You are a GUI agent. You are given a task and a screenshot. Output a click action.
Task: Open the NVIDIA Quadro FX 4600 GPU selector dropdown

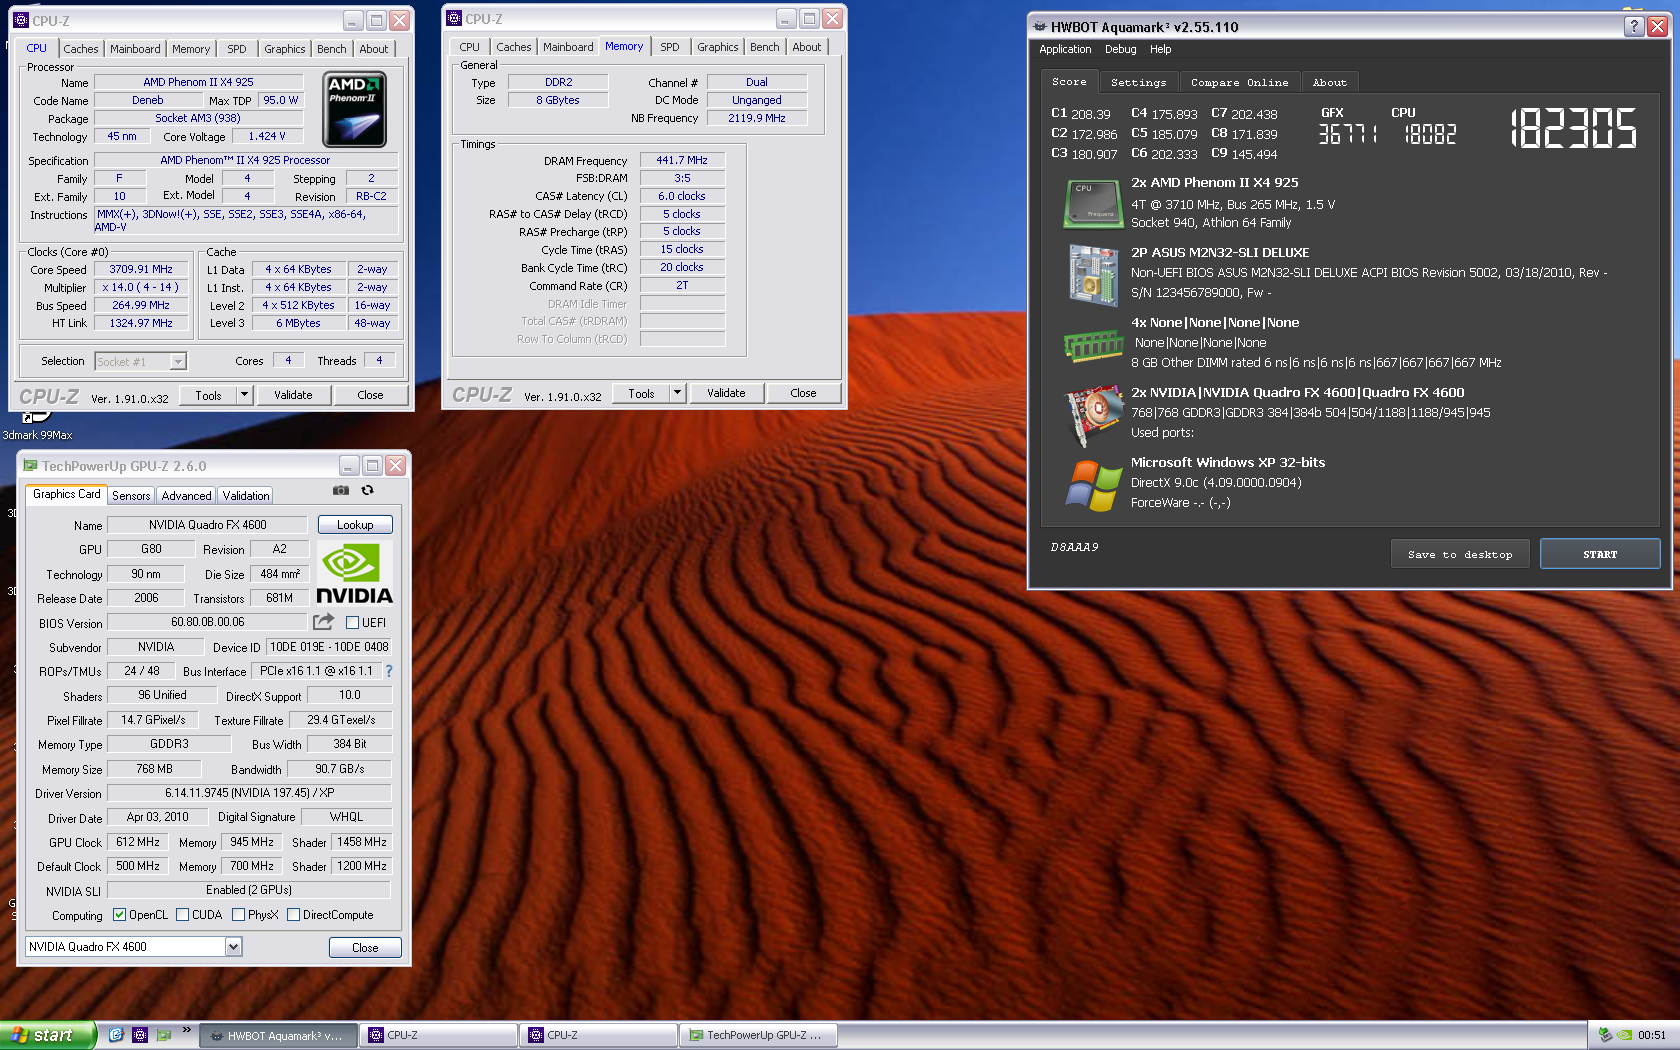click(x=233, y=947)
